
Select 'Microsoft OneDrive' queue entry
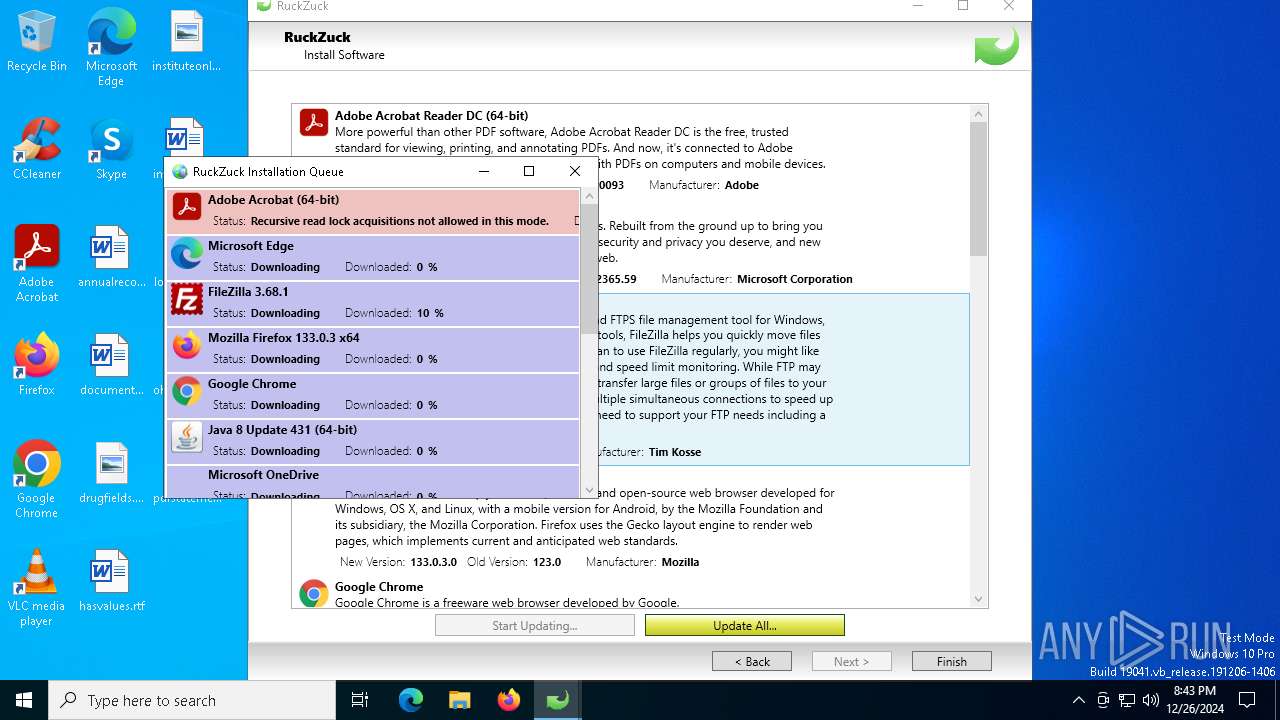373,482
